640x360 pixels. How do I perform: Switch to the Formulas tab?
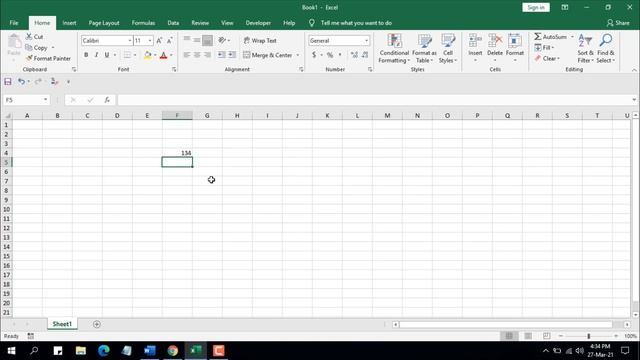(143, 23)
